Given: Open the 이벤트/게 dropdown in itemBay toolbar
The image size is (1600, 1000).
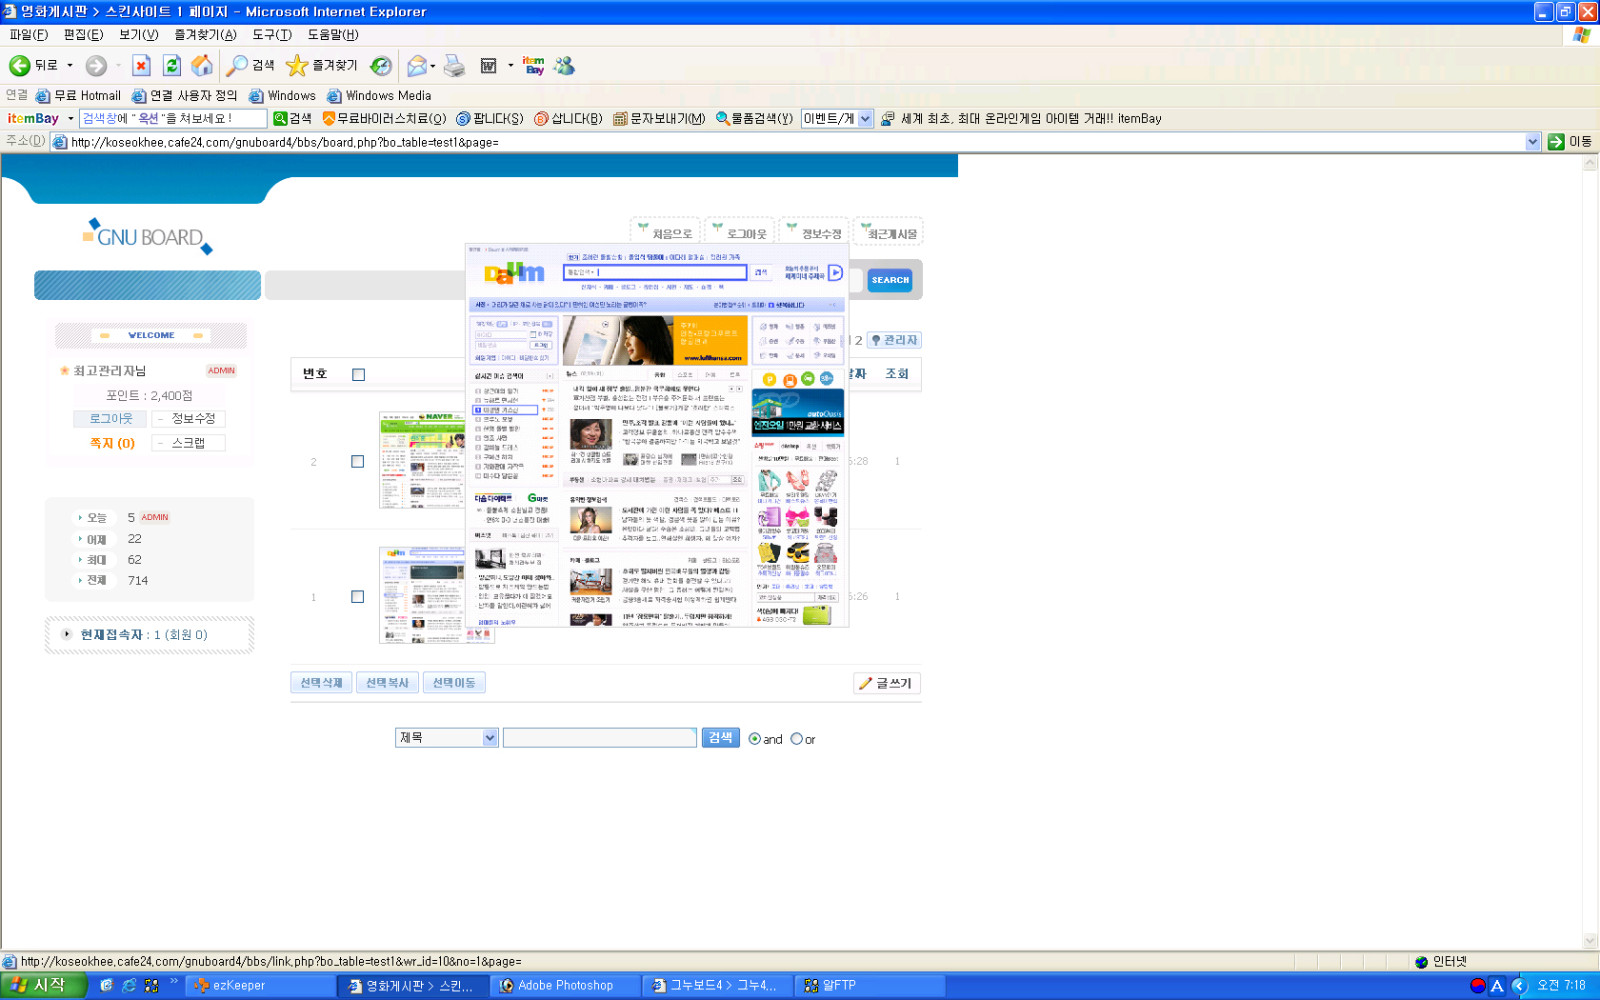Looking at the screenshot, I should click(865, 119).
